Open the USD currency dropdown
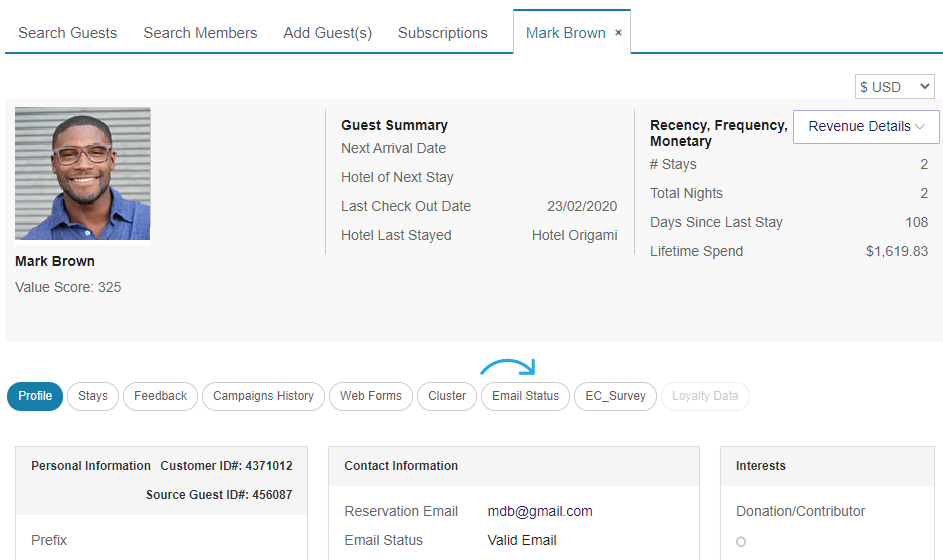The width and height of the screenshot is (943, 560). pyautogui.click(x=894, y=87)
